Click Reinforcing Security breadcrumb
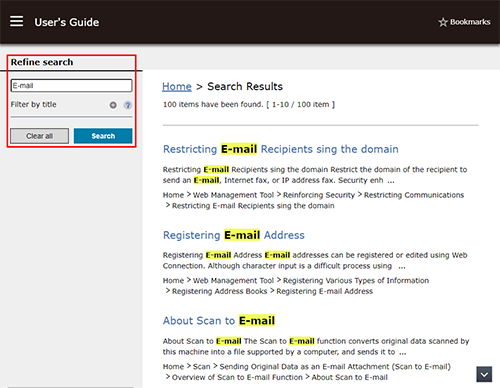This screenshot has width=500, height=388. (x=319, y=195)
